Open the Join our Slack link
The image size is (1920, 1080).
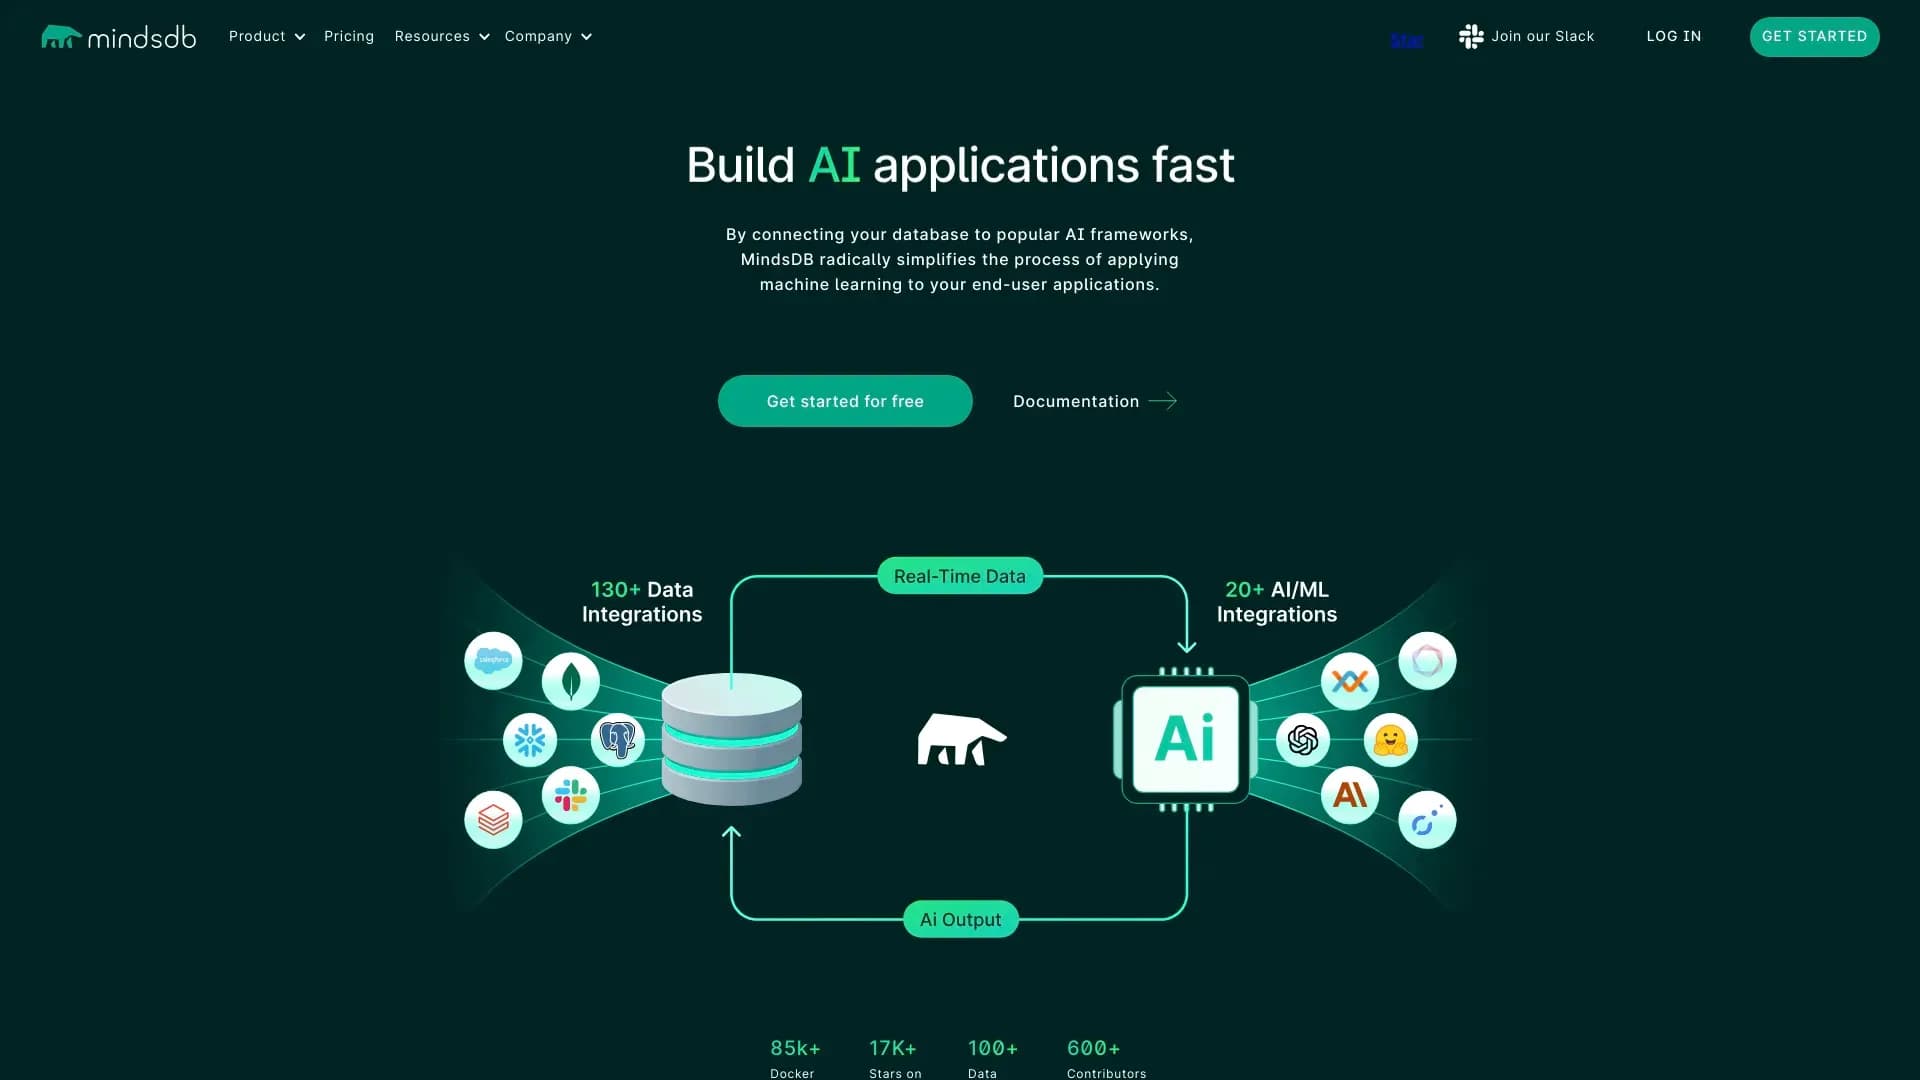[x=1527, y=36]
